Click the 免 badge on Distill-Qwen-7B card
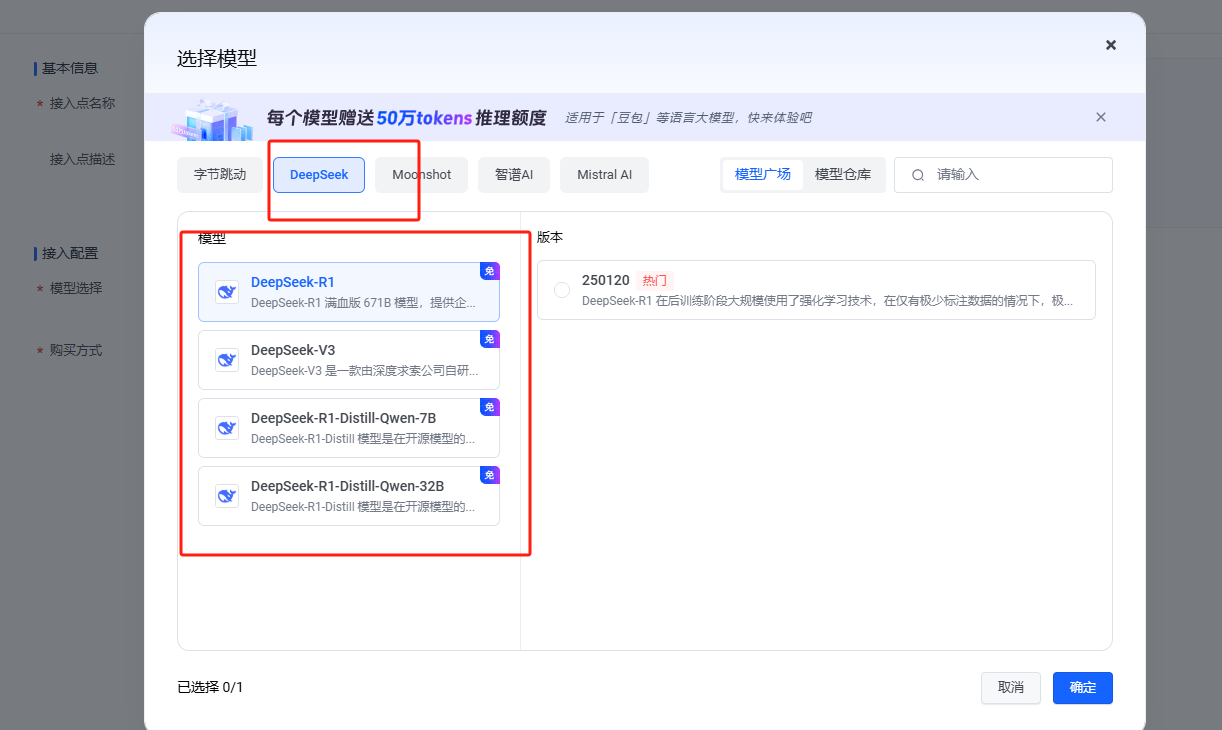1222x730 pixels. tap(490, 407)
